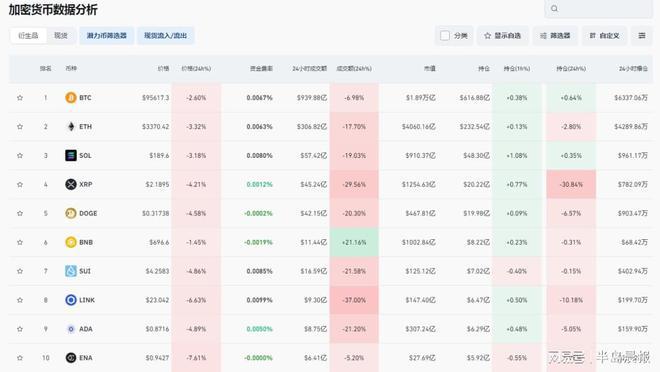The image size is (660, 372).
Task: Click the BTC coin logo
Action: tap(71, 98)
